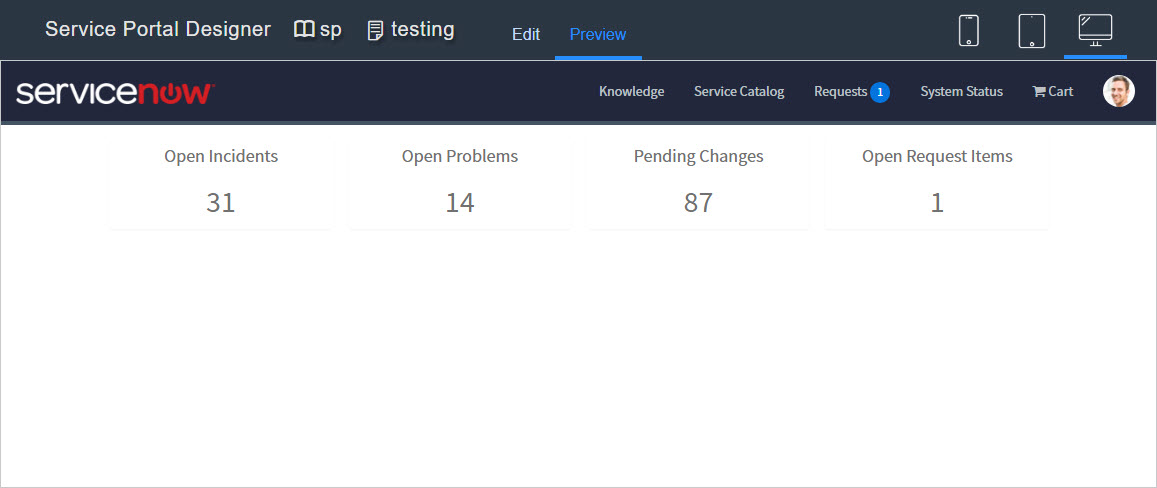The width and height of the screenshot is (1157, 488).
Task: Click Service Portal Designer title
Action: click(158, 30)
